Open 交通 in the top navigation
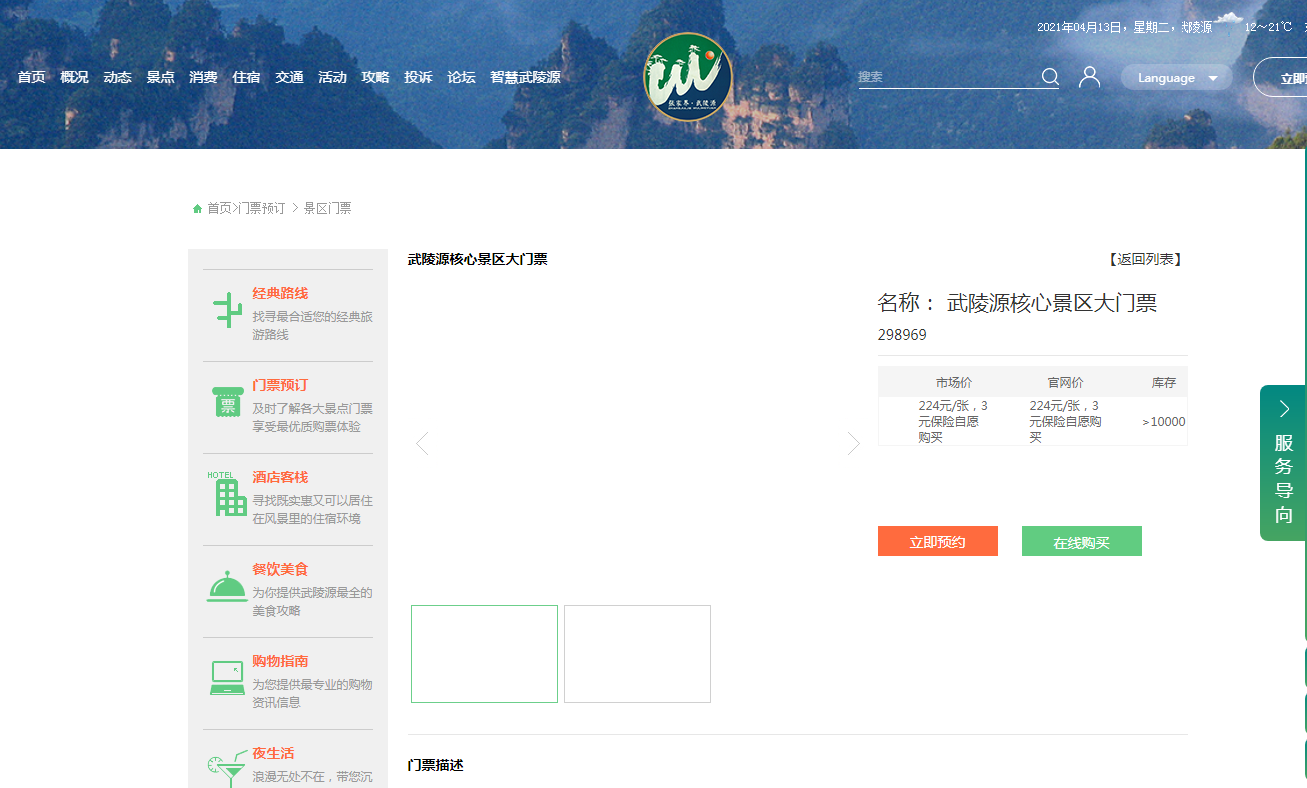This screenshot has height=788, width=1307. (x=289, y=77)
